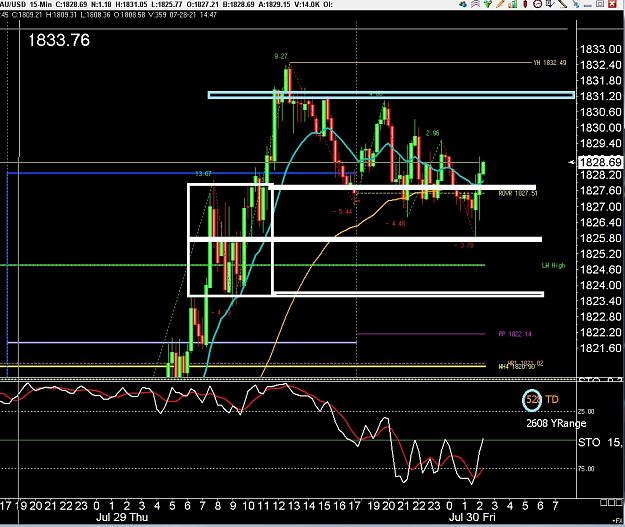Click the PP 1822.14 pivot label
The image size is (625, 527).
(x=515, y=334)
